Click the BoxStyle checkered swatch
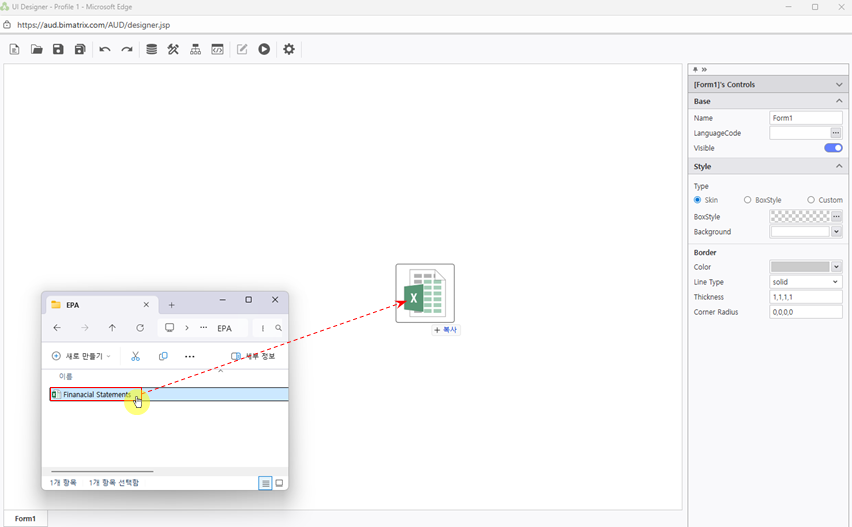Image resolution: width=852 pixels, height=527 pixels. point(799,216)
